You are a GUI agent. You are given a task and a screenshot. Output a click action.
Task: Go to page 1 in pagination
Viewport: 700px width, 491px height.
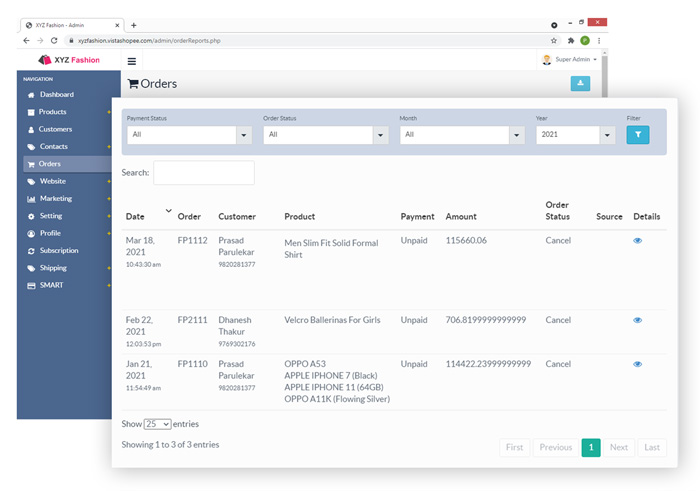click(591, 447)
